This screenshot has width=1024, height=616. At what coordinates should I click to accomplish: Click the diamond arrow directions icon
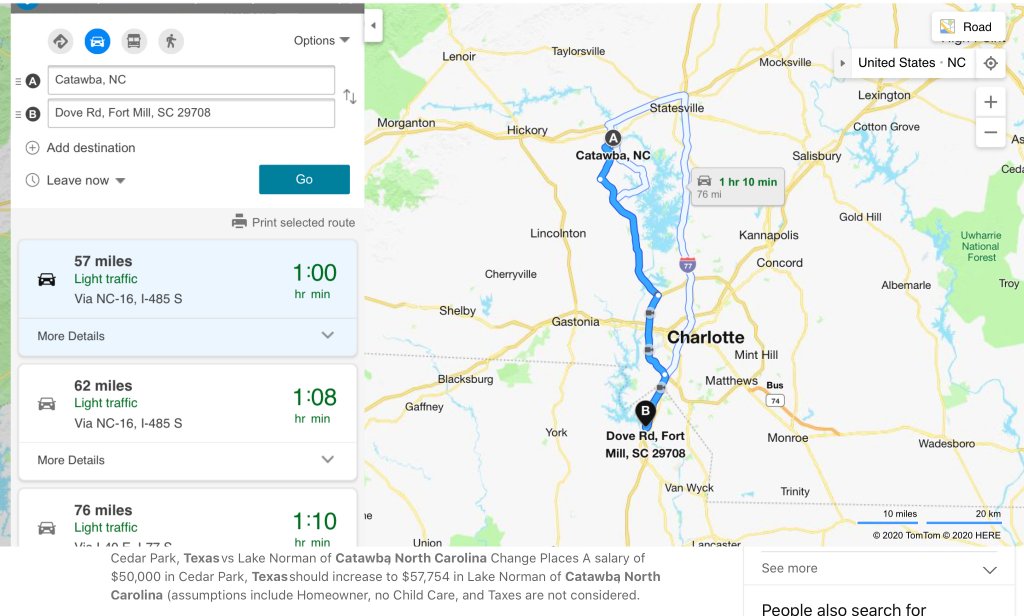tap(61, 41)
